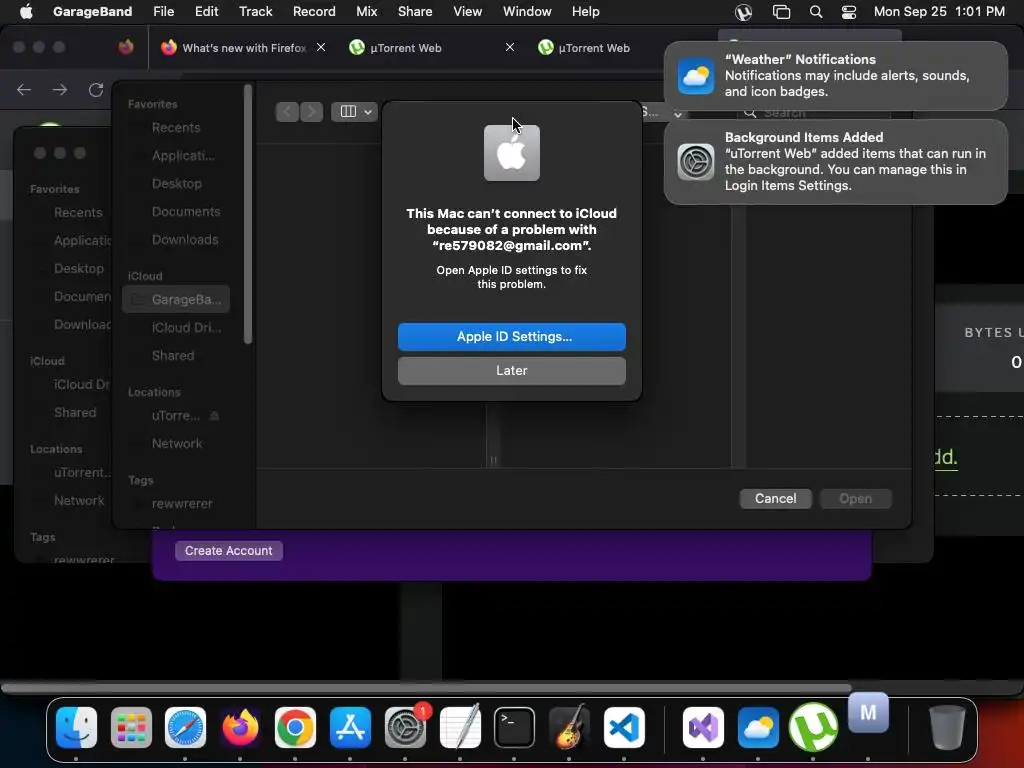The width and height of the screenshot is (1024, 768).
Task: Go forward in Firefox browser toolbar
Action: coord(60,89)
